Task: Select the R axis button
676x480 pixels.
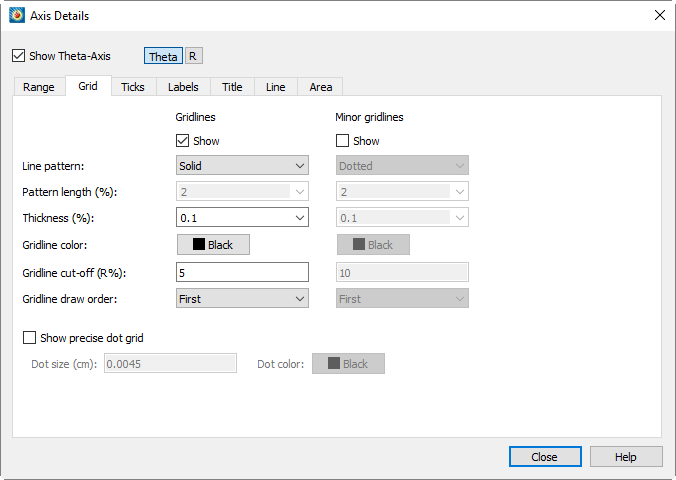Action: click(x=193, y=56)
